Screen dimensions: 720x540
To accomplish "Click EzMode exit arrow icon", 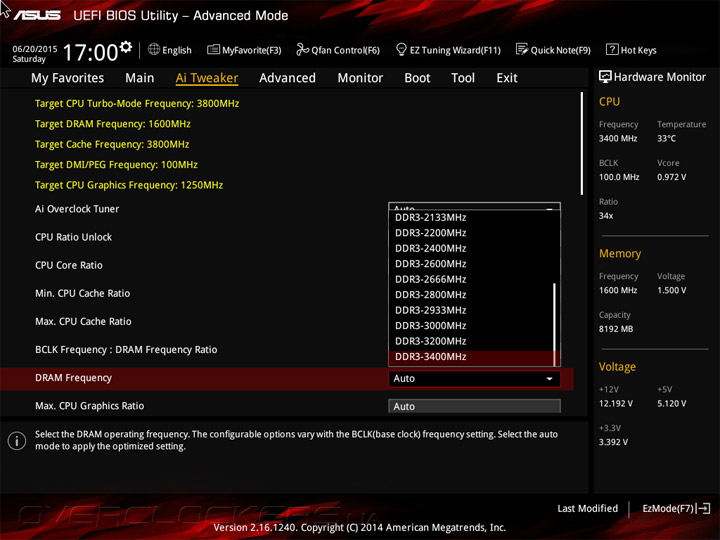I will pyautogui.click(x=703, y=508).
